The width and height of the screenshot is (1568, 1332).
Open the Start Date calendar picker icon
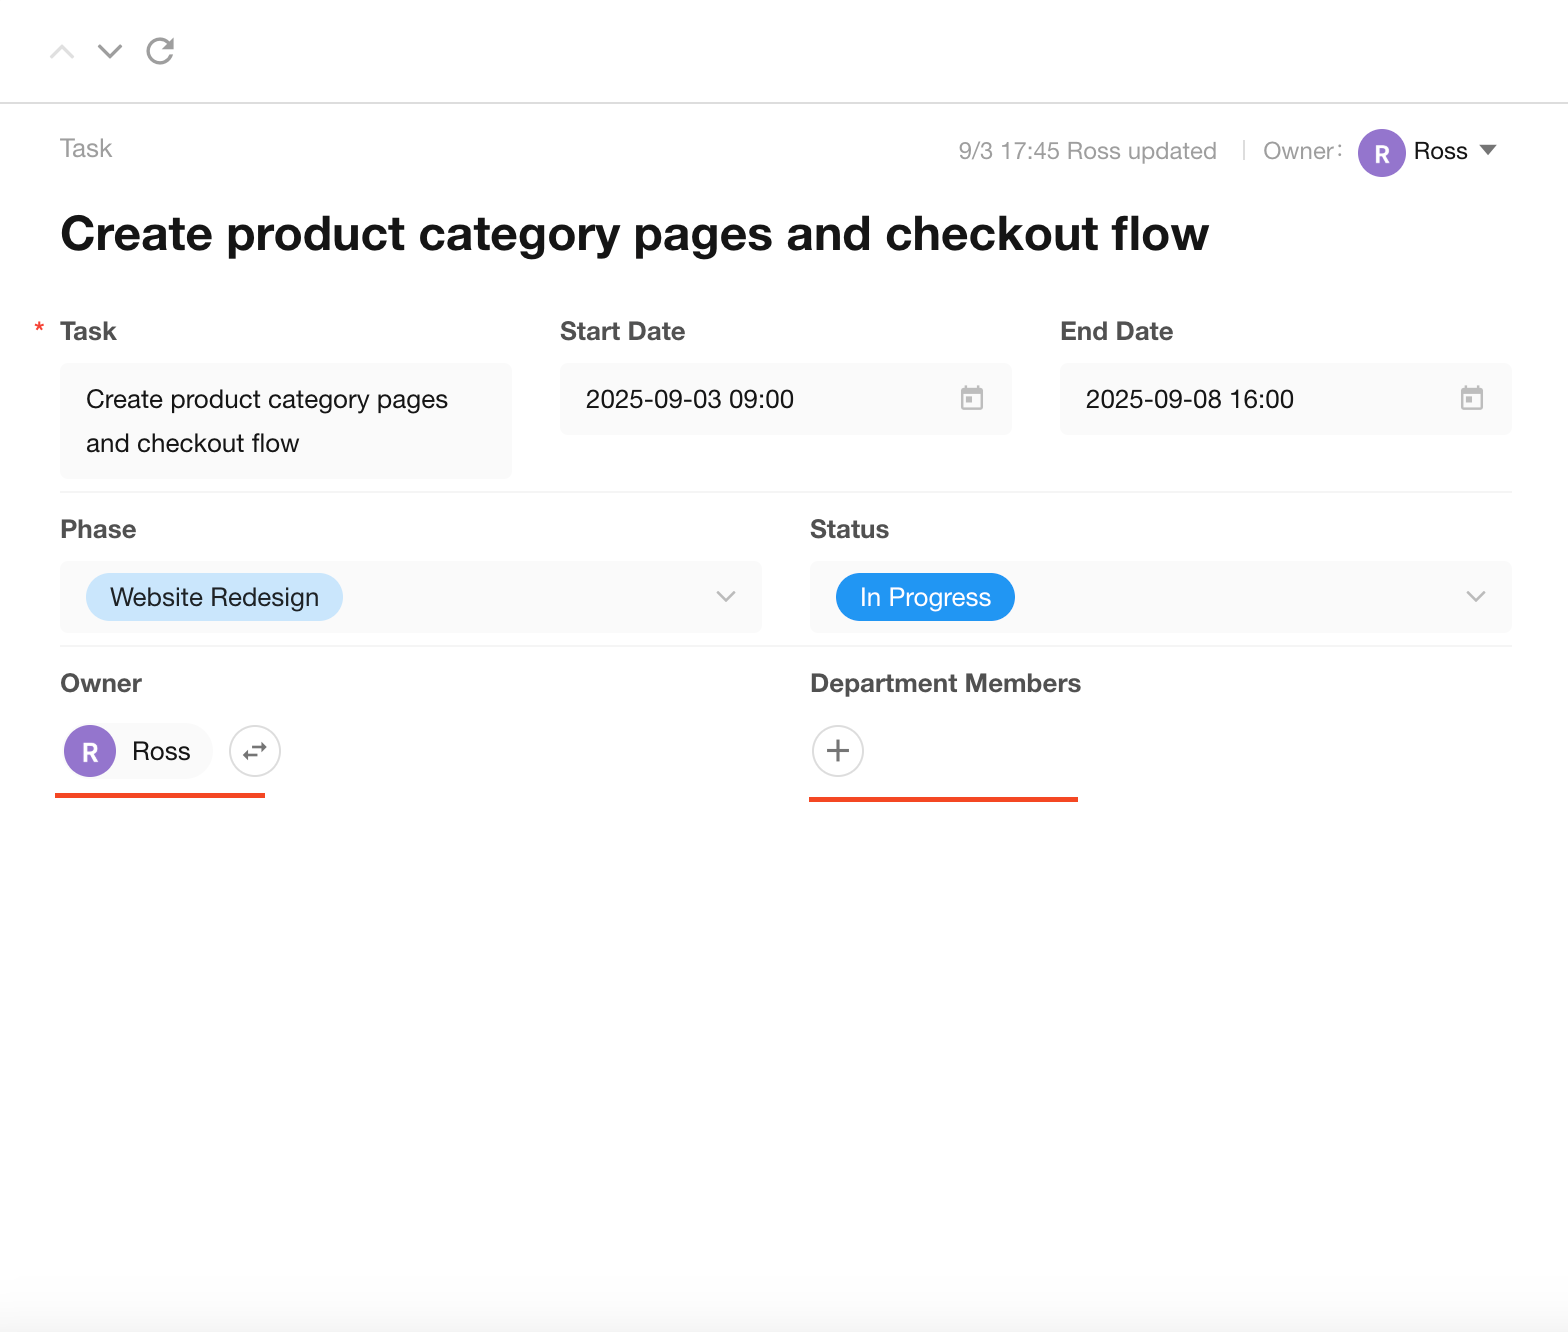click(971, 398)
